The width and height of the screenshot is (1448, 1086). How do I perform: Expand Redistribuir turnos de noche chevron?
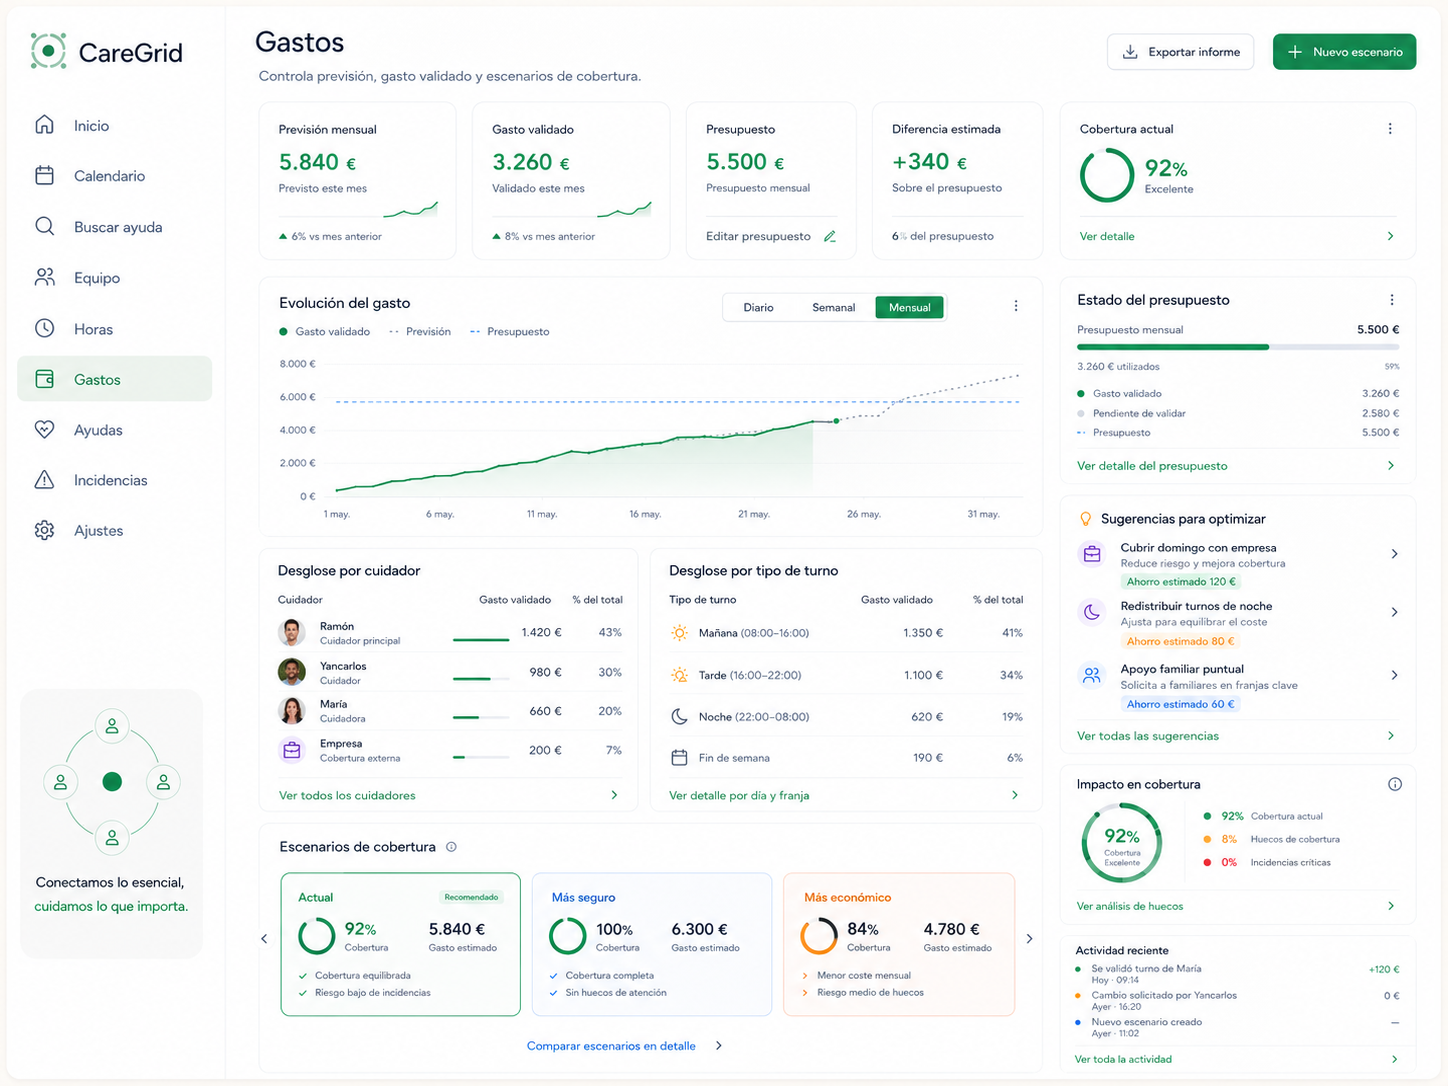click(x=1394, y=612)
